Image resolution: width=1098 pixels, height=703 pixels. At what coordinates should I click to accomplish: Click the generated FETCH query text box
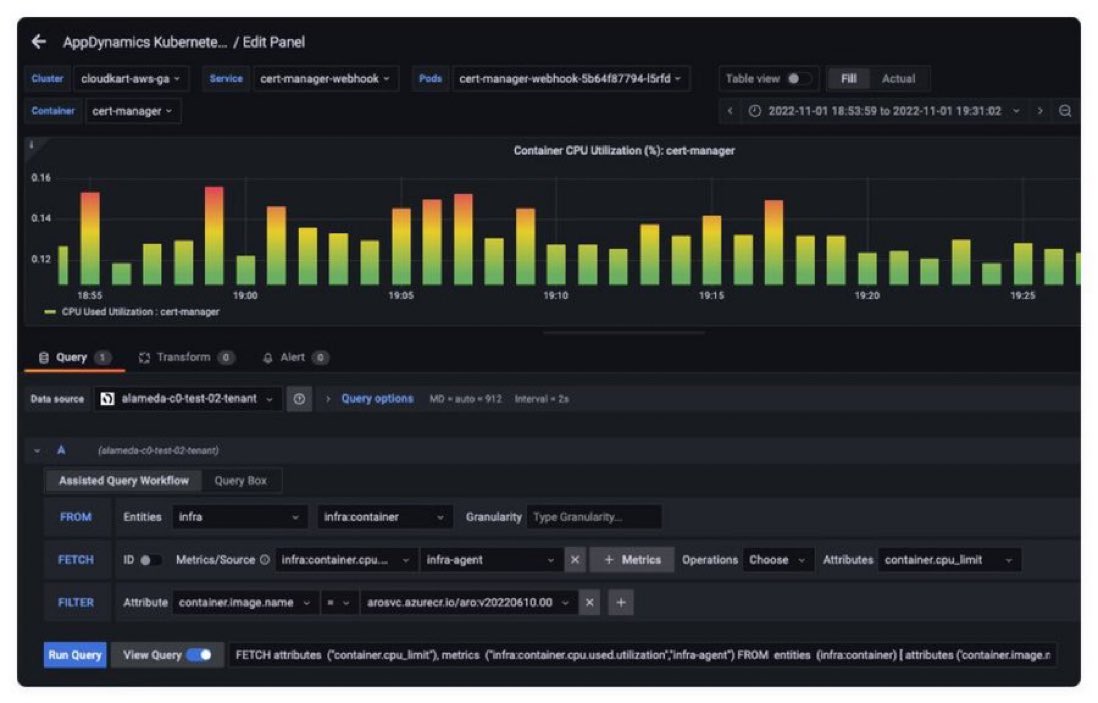click(642, 655)
